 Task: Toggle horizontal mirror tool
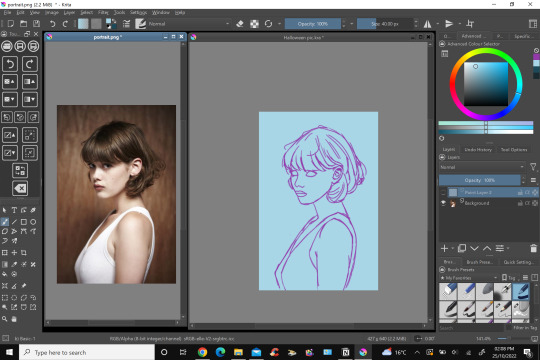click(x=427, y=23)
